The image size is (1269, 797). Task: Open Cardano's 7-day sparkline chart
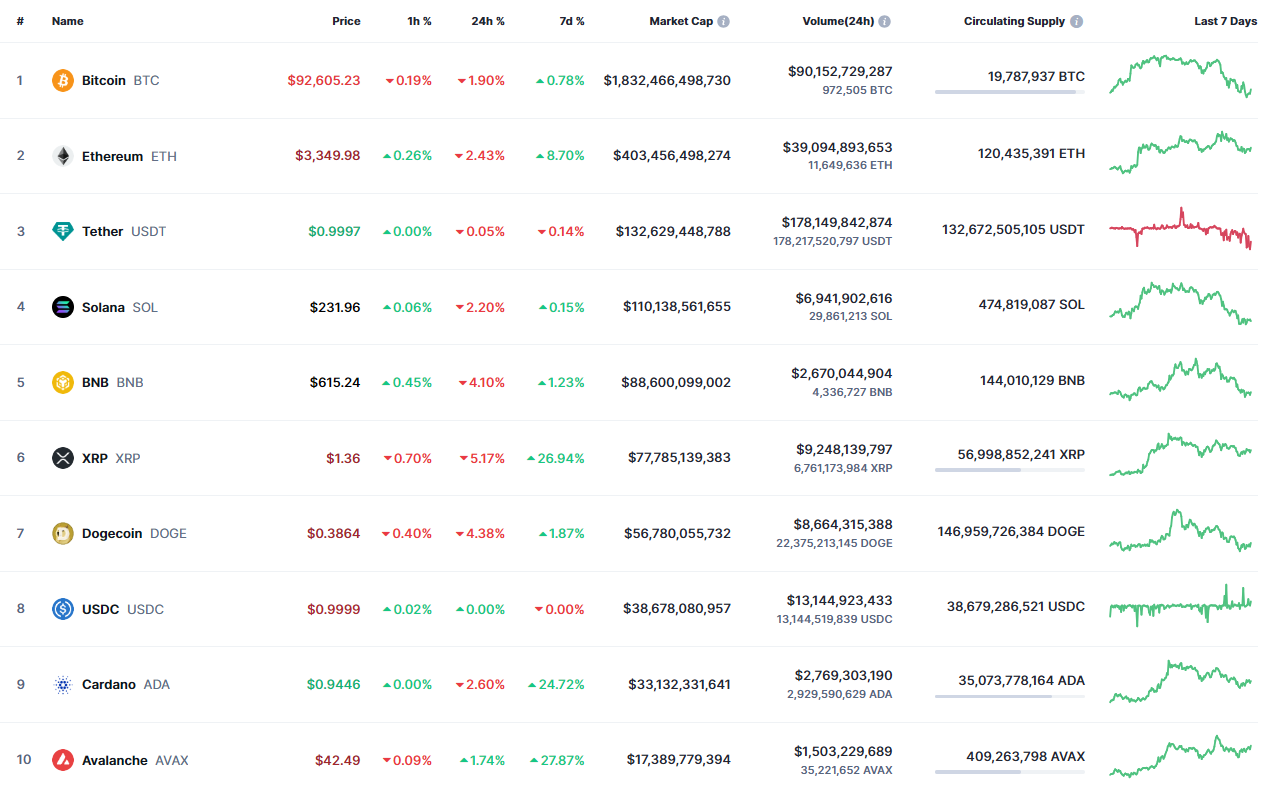point(1181,681)
